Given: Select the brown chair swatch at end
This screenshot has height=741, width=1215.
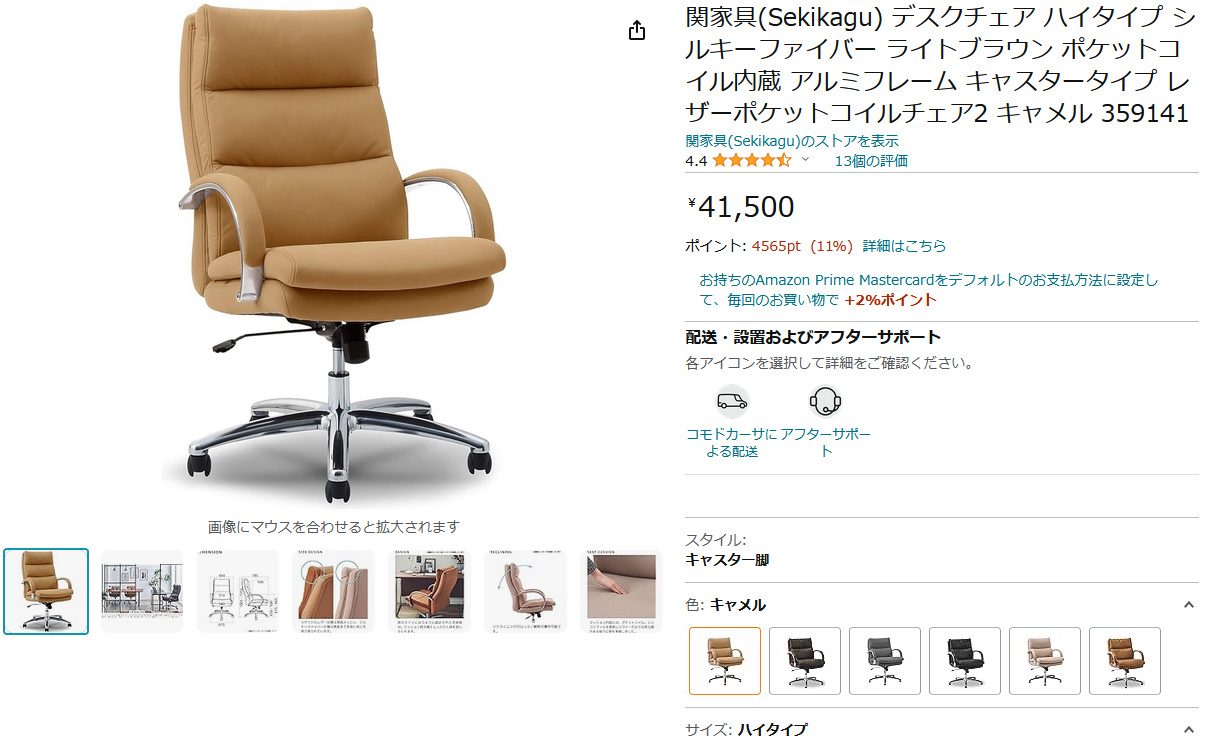Looking at the screenshot, I should tap(1125, 661).
